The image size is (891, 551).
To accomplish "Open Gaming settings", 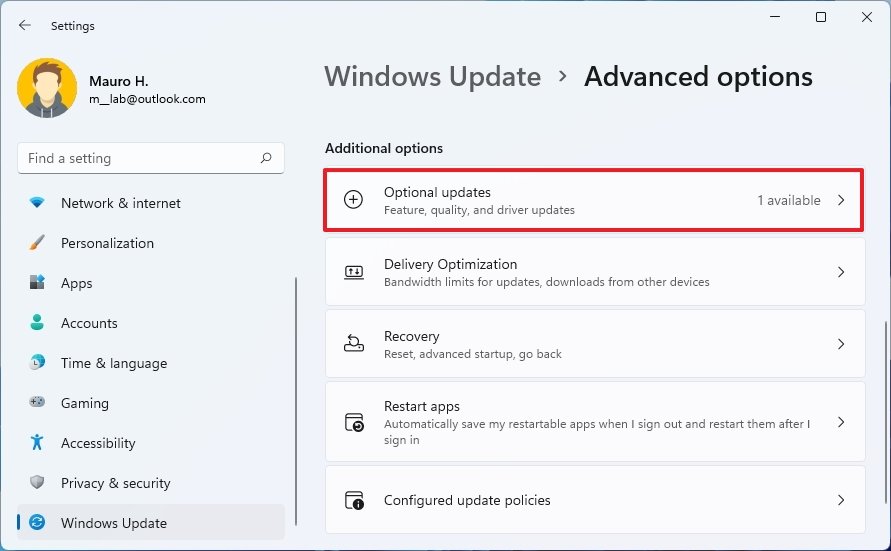I will pyautogui.click(x=151, y=403).
